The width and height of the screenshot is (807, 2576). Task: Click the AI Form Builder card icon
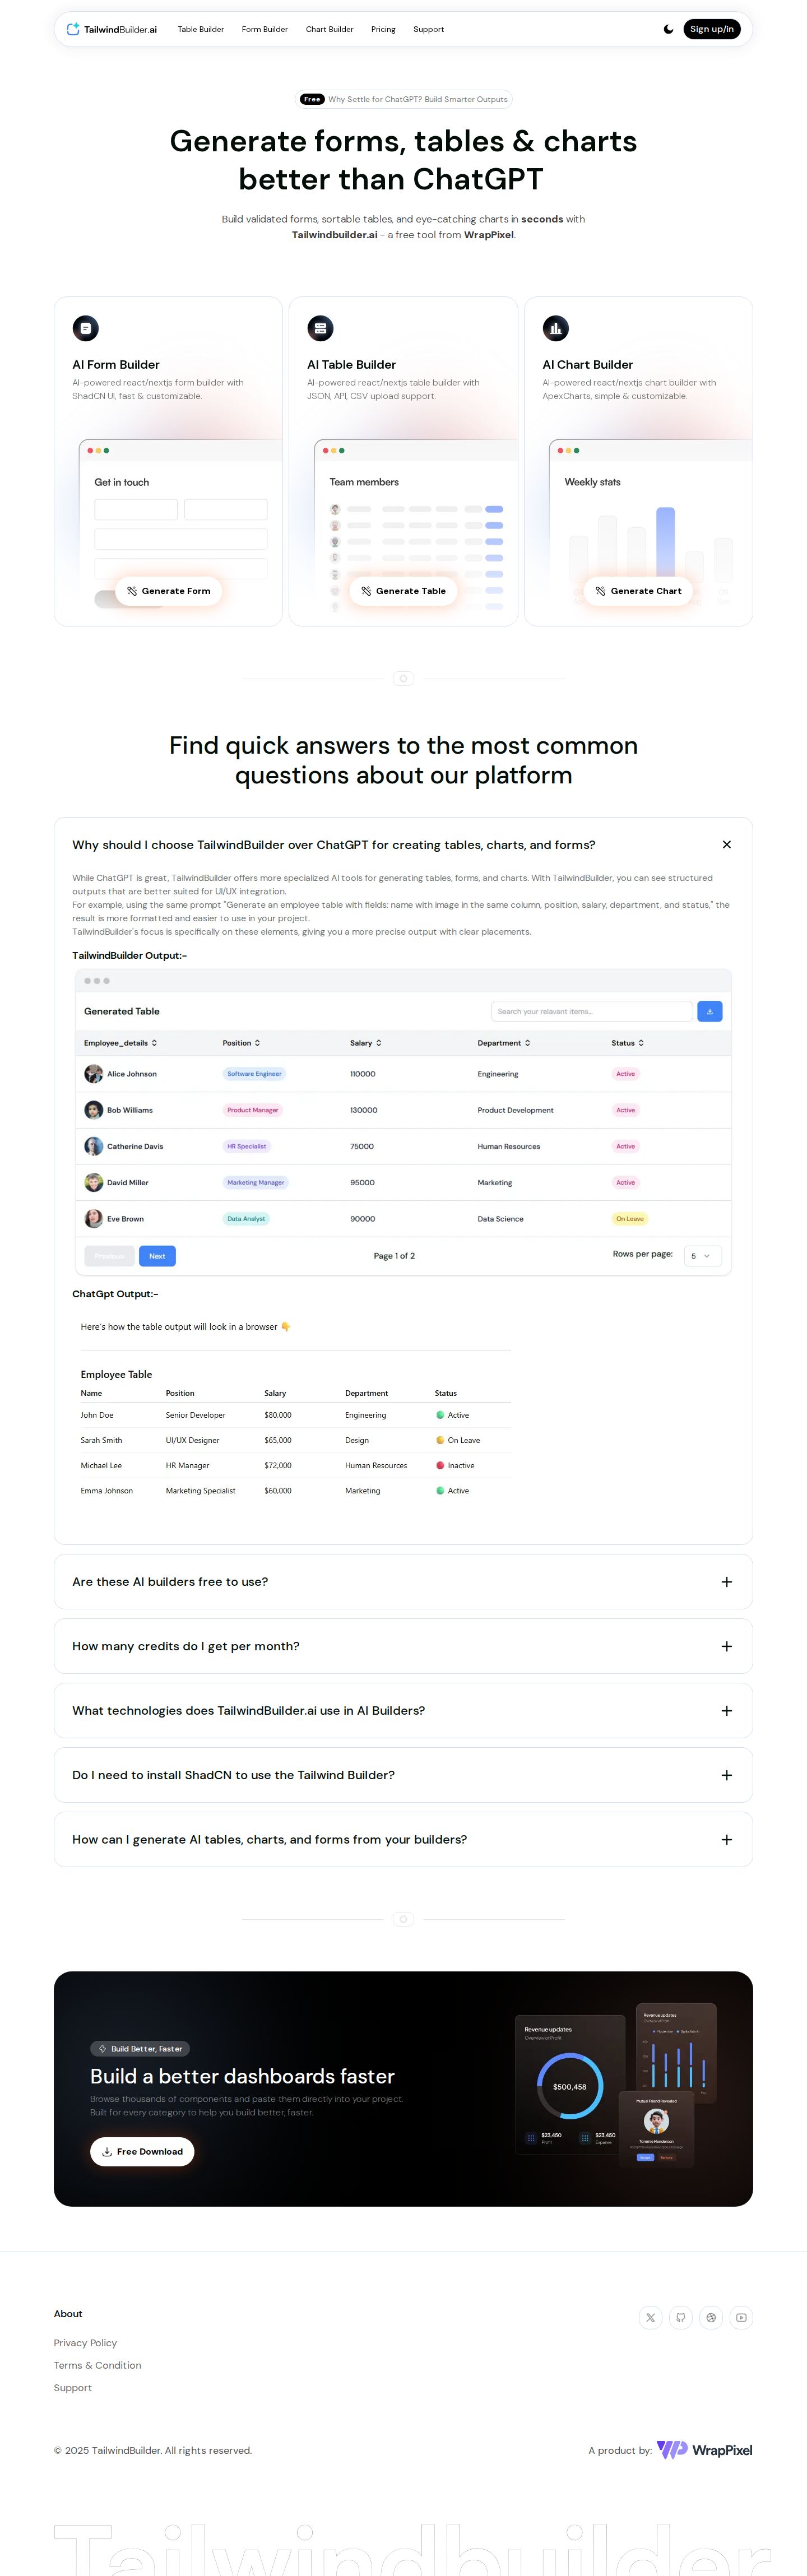85,328
